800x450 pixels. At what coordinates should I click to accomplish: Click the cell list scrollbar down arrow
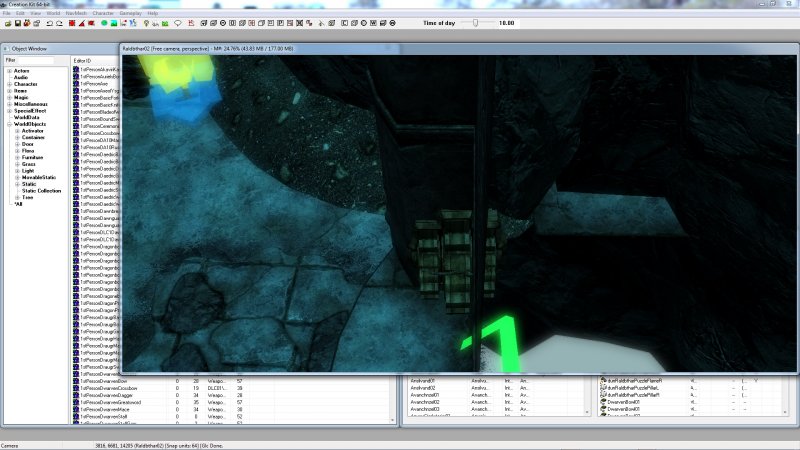pos(587,412)
